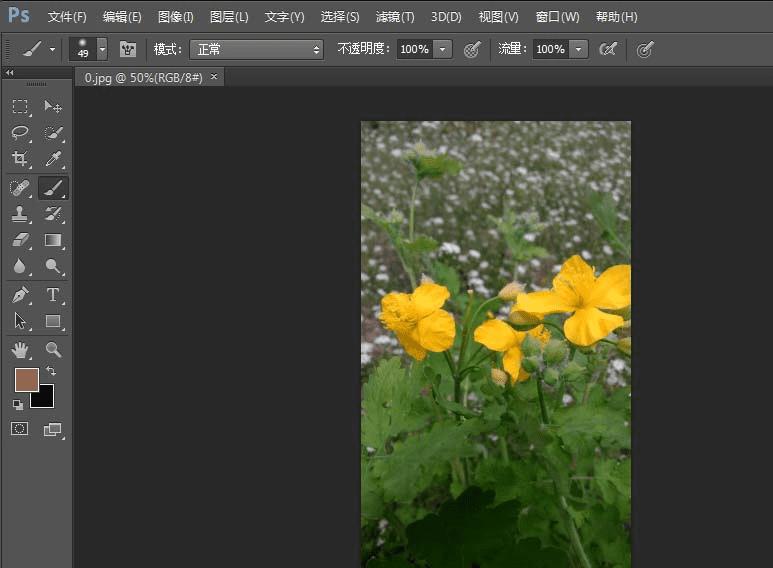Image resolution: width=773 pixels, height=568 pixels.
Task: Reset default foreground and background colors
Action: tap(18, 405)
